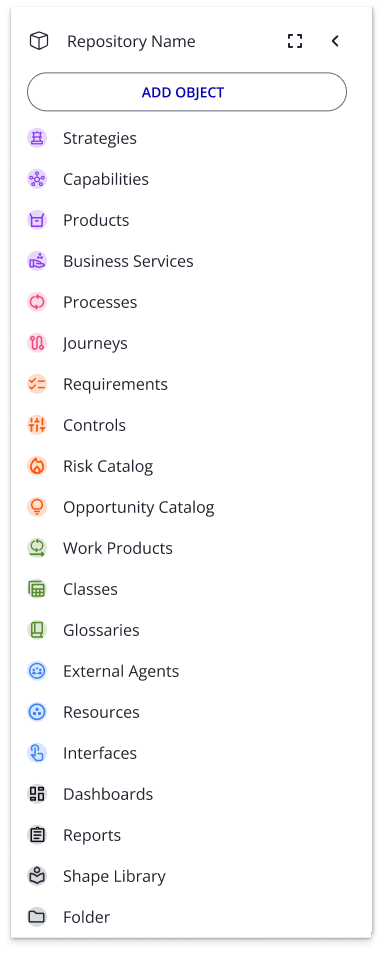The image size is (384, 953).
Task: Click the Capabilities hexagon nodes icon
Action: [37, 179]
